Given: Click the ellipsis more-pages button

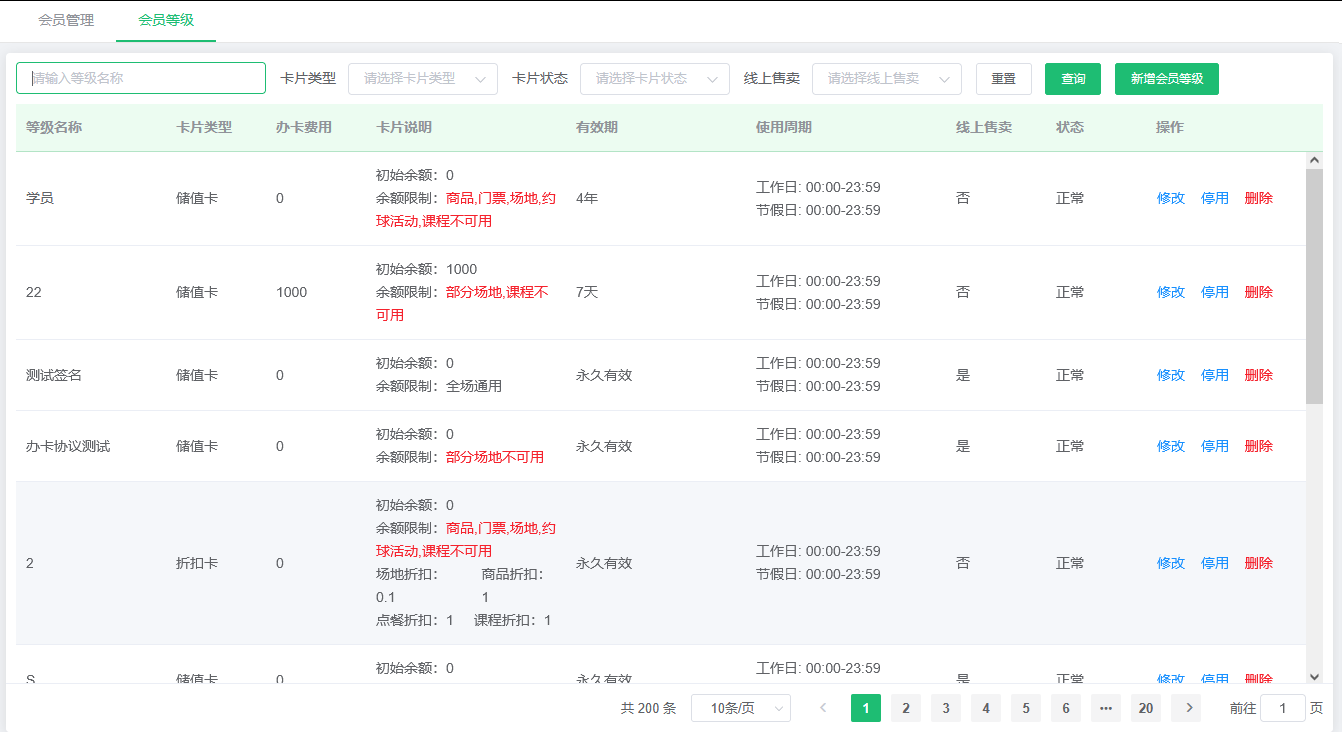Looking at the screenshot, I should click(1106, 708).
